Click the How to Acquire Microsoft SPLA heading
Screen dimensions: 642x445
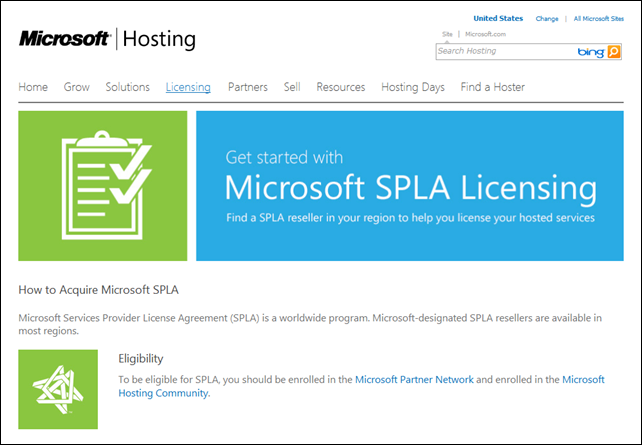[x=98, y=290]
